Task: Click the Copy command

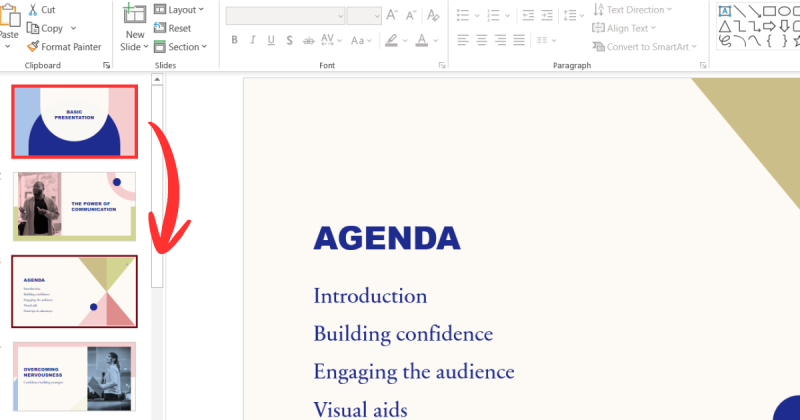Action: (45, 28)
